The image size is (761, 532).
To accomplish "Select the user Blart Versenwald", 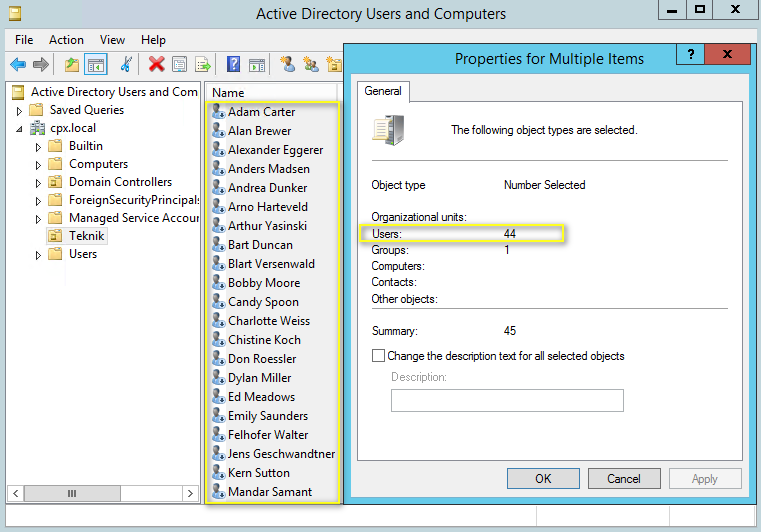I will click(271, 264).
